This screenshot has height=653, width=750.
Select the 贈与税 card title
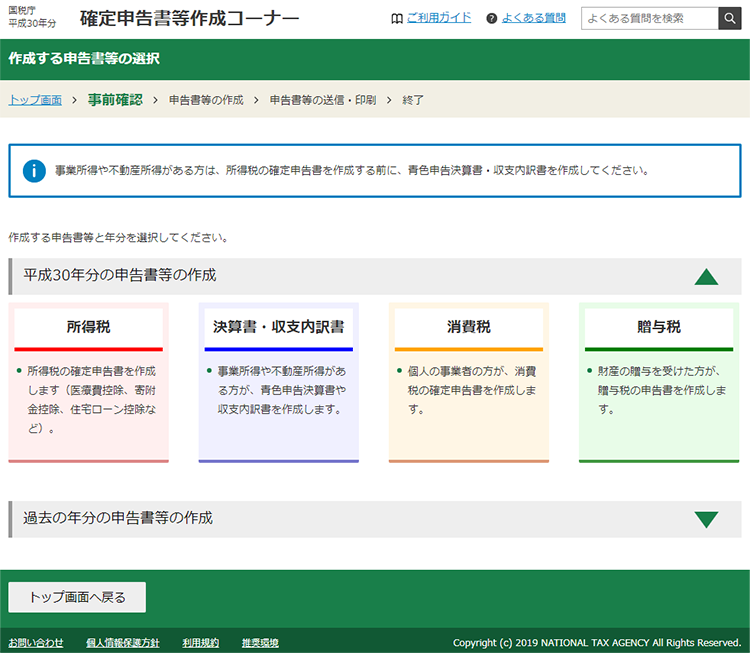[x=659, y=327]
